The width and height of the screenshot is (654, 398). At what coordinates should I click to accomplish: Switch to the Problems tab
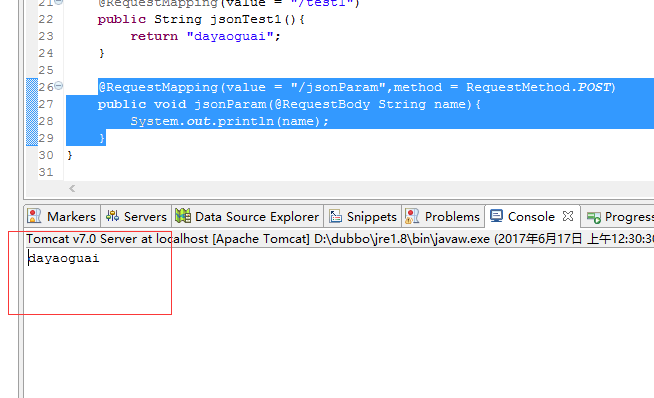443,217
